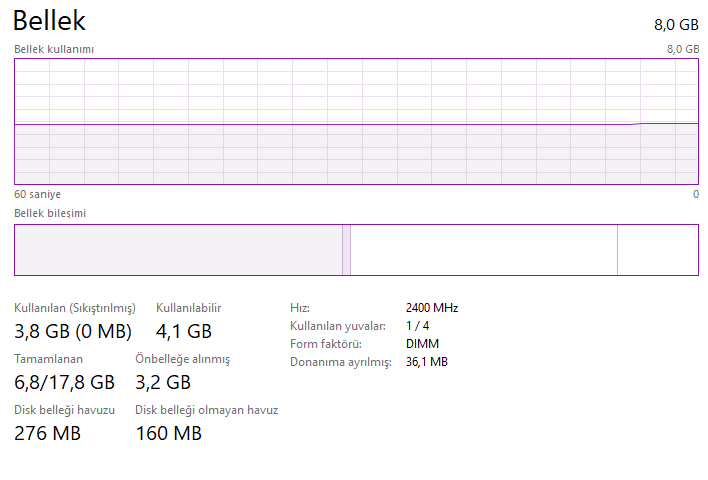Viewport: 708px width, 480px height.
Task: Click the standby segment of the memory composition bar
Action: coord(484,250)
